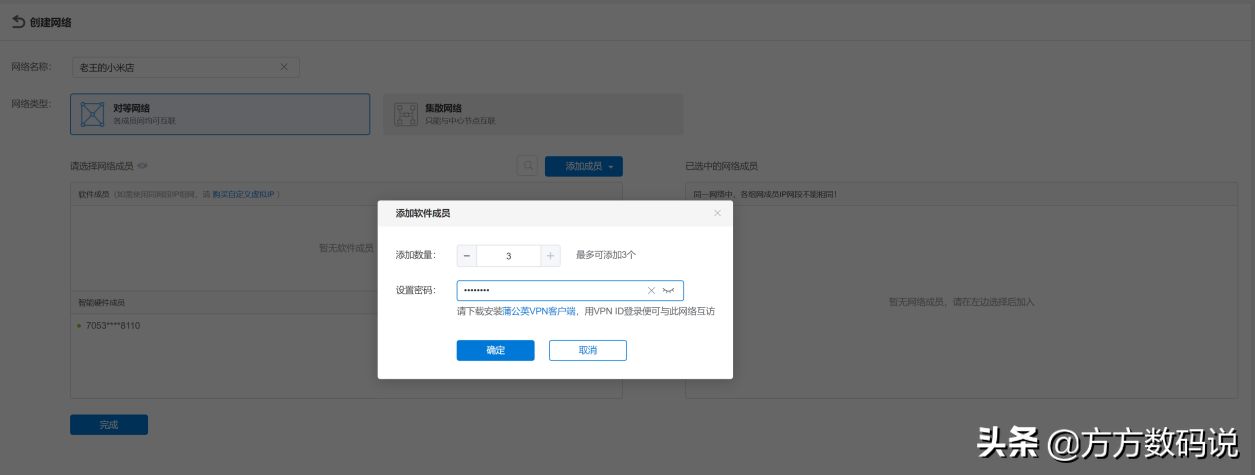The height and width of the screenshot is (475, 1255).
Task: Click the member search magnifier icon
Action: [527, 166]
